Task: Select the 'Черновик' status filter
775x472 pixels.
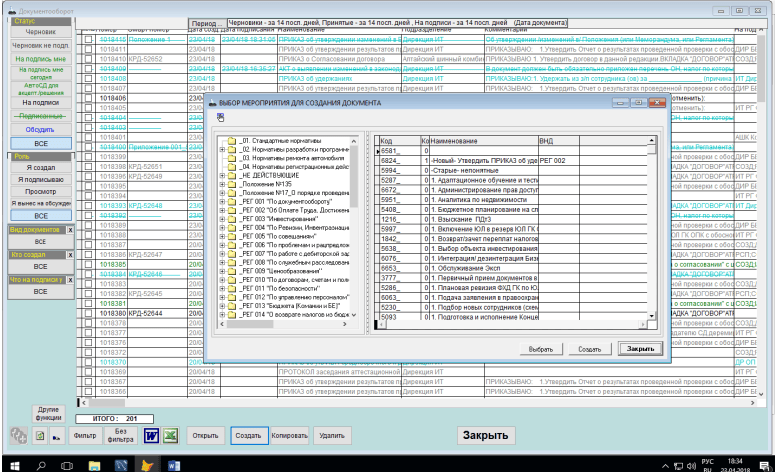Action: tap(40, 32)
